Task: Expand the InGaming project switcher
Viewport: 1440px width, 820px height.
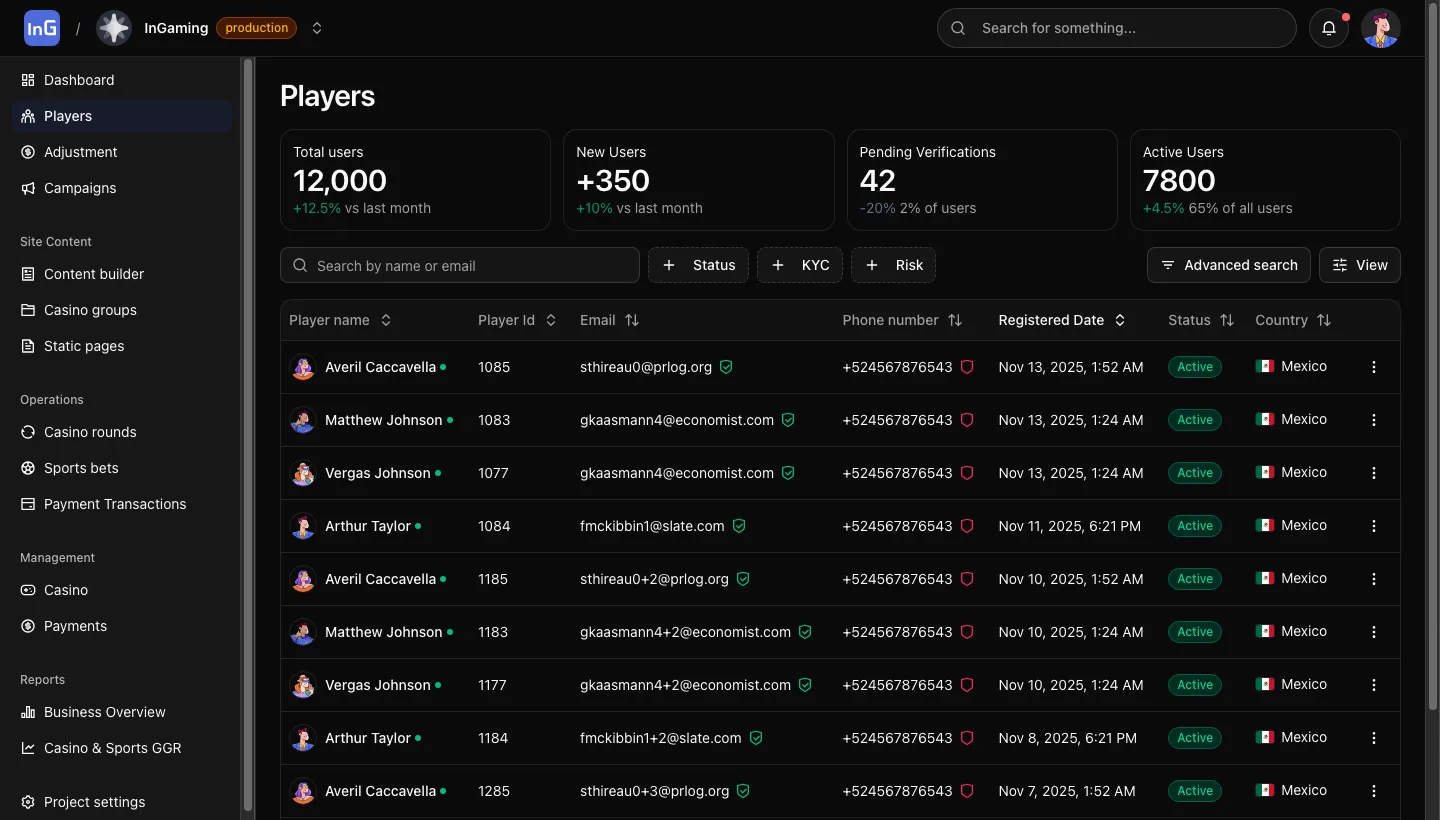Action: 317,28
